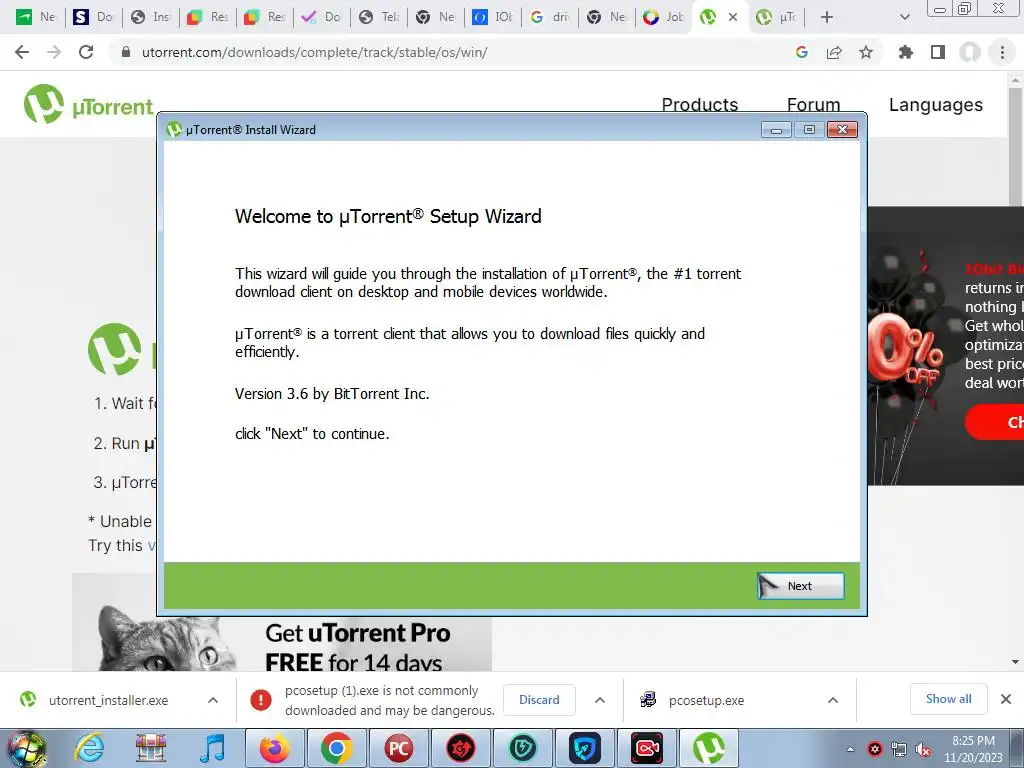
Task: Close the active µTorrent tab
Action: coord(733,17)
